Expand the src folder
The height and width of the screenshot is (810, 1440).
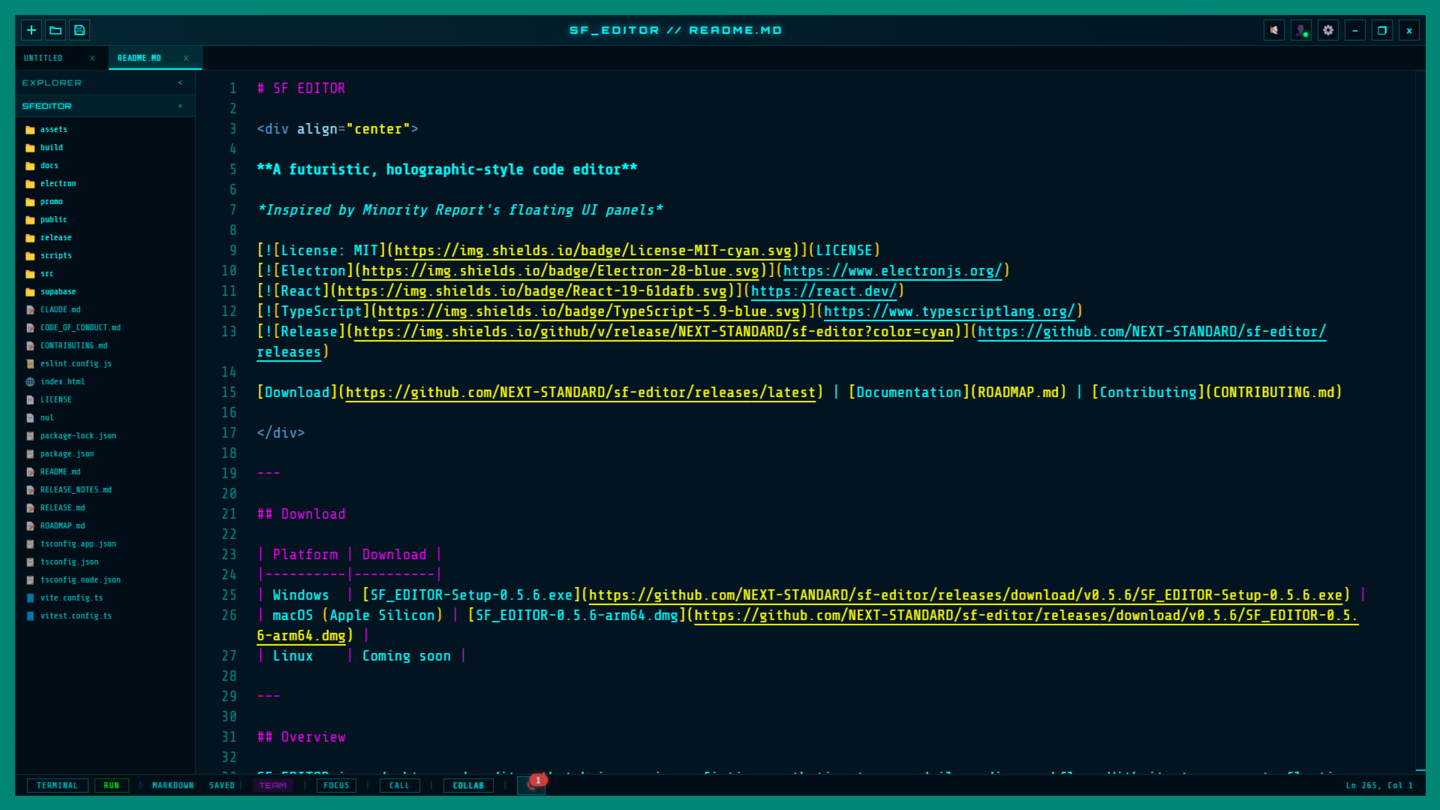47,273
